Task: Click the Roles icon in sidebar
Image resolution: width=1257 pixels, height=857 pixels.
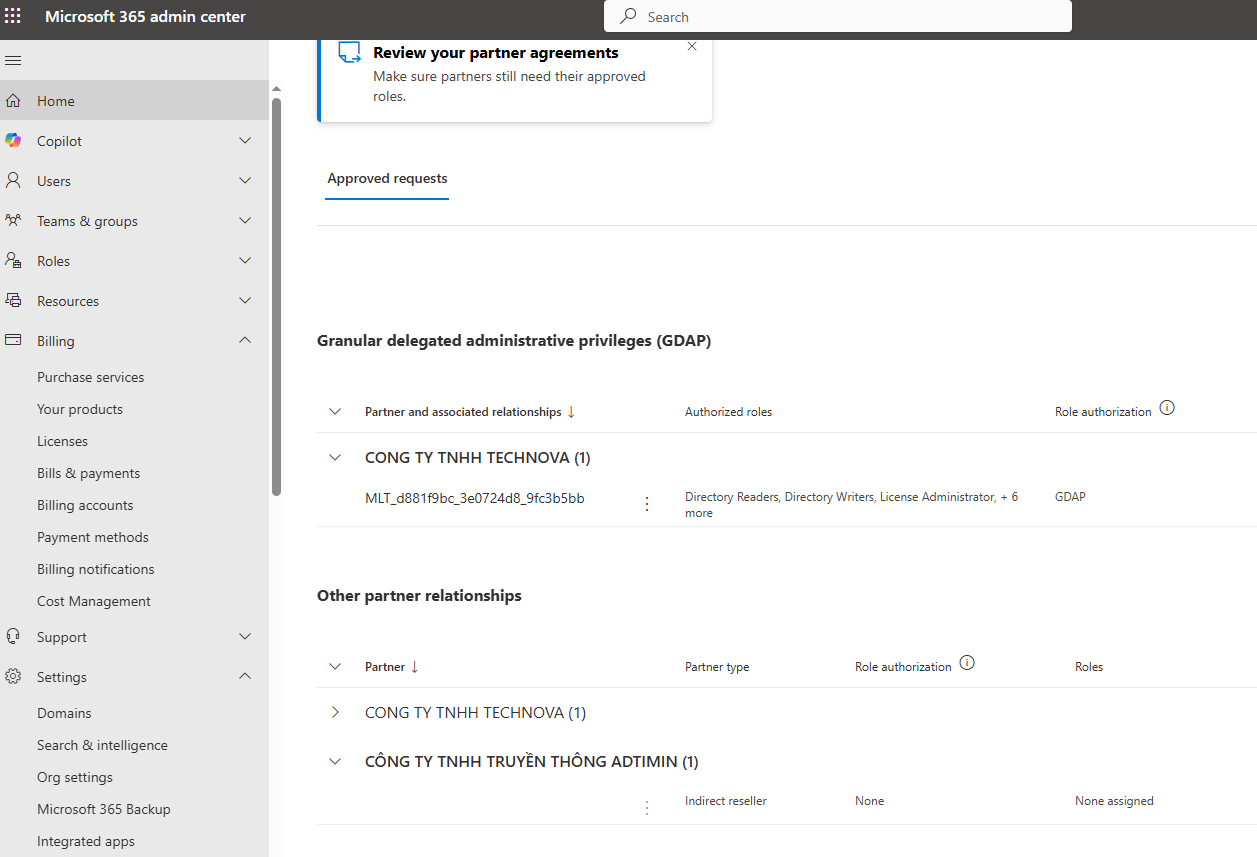Action: pos(13,261)
